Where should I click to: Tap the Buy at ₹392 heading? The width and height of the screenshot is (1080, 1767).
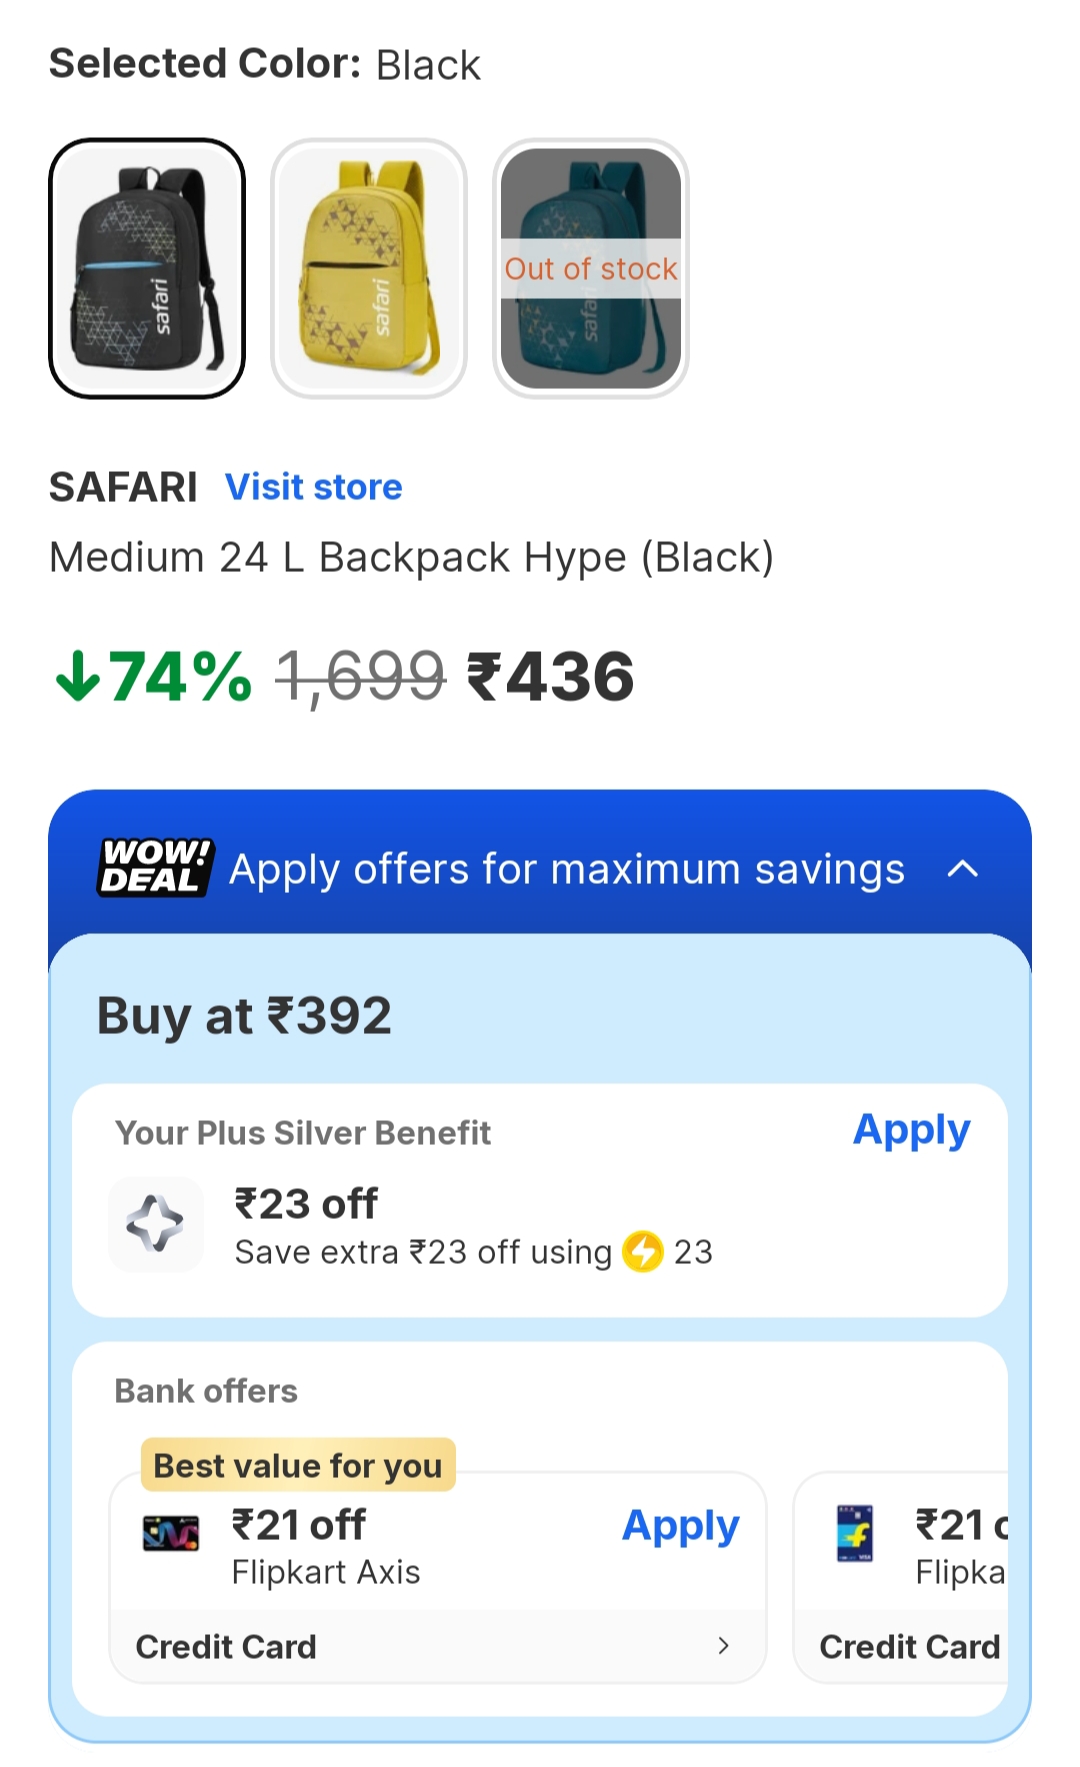pyautogui.click(x=244, y=1016)
